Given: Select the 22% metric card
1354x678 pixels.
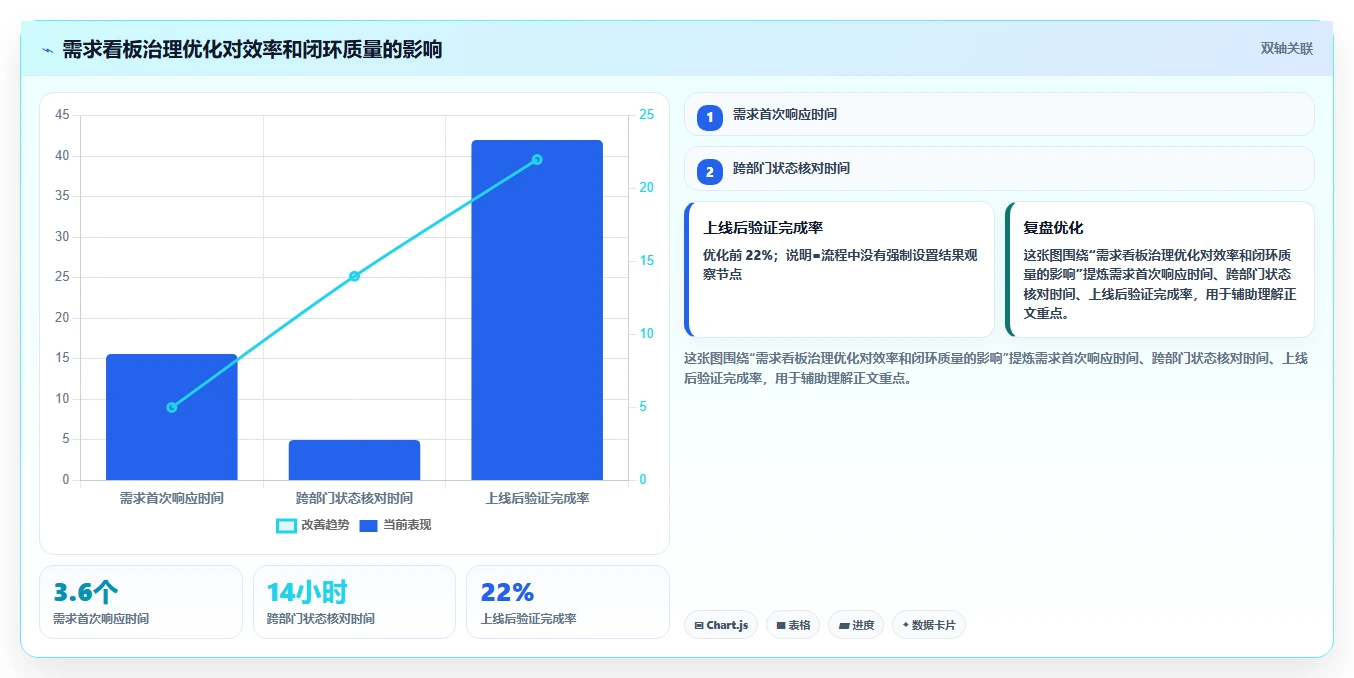Looking at the screenshot, I should (568, 602).
